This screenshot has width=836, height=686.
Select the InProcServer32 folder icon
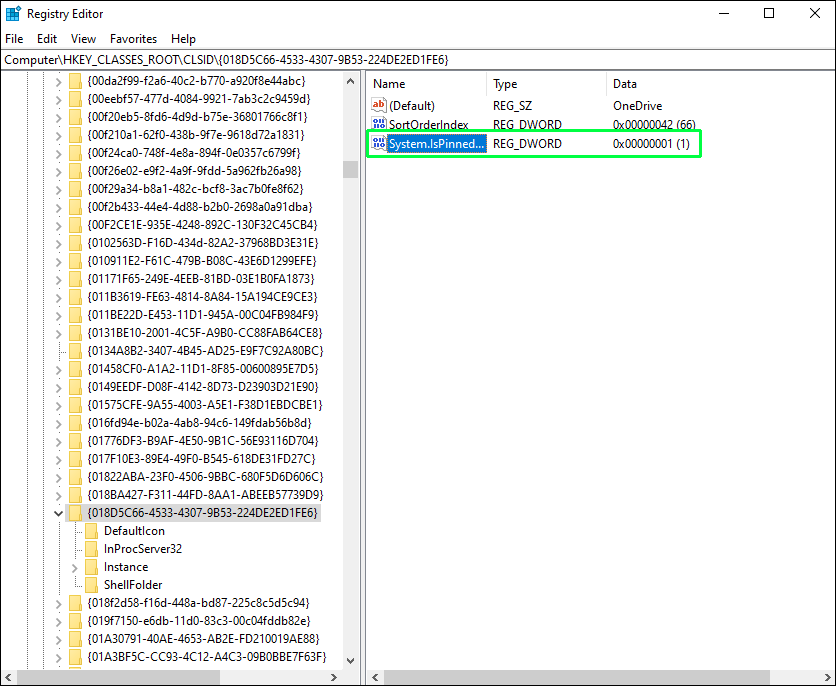(x=92, y=549)
